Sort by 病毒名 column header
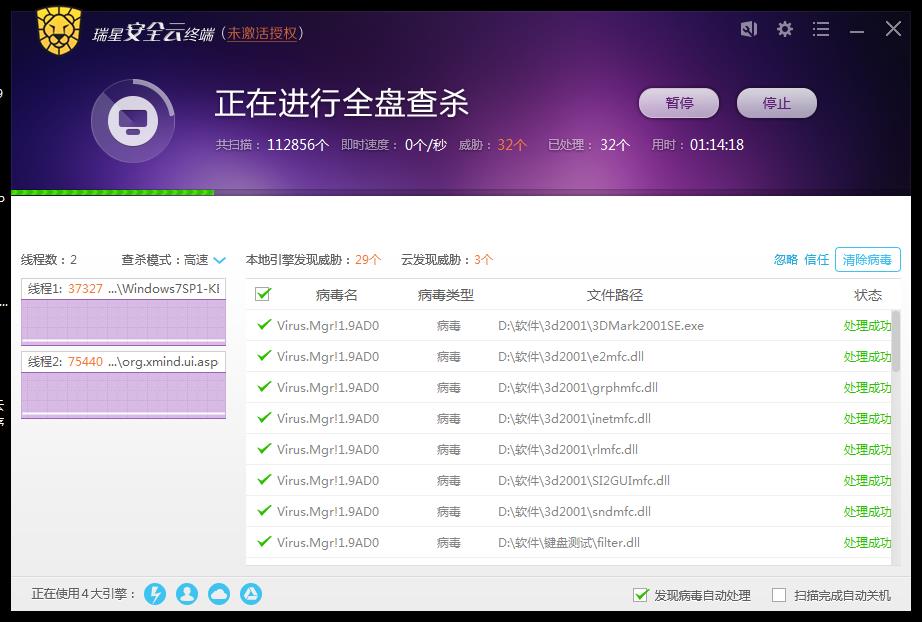 tap(336, 295)
